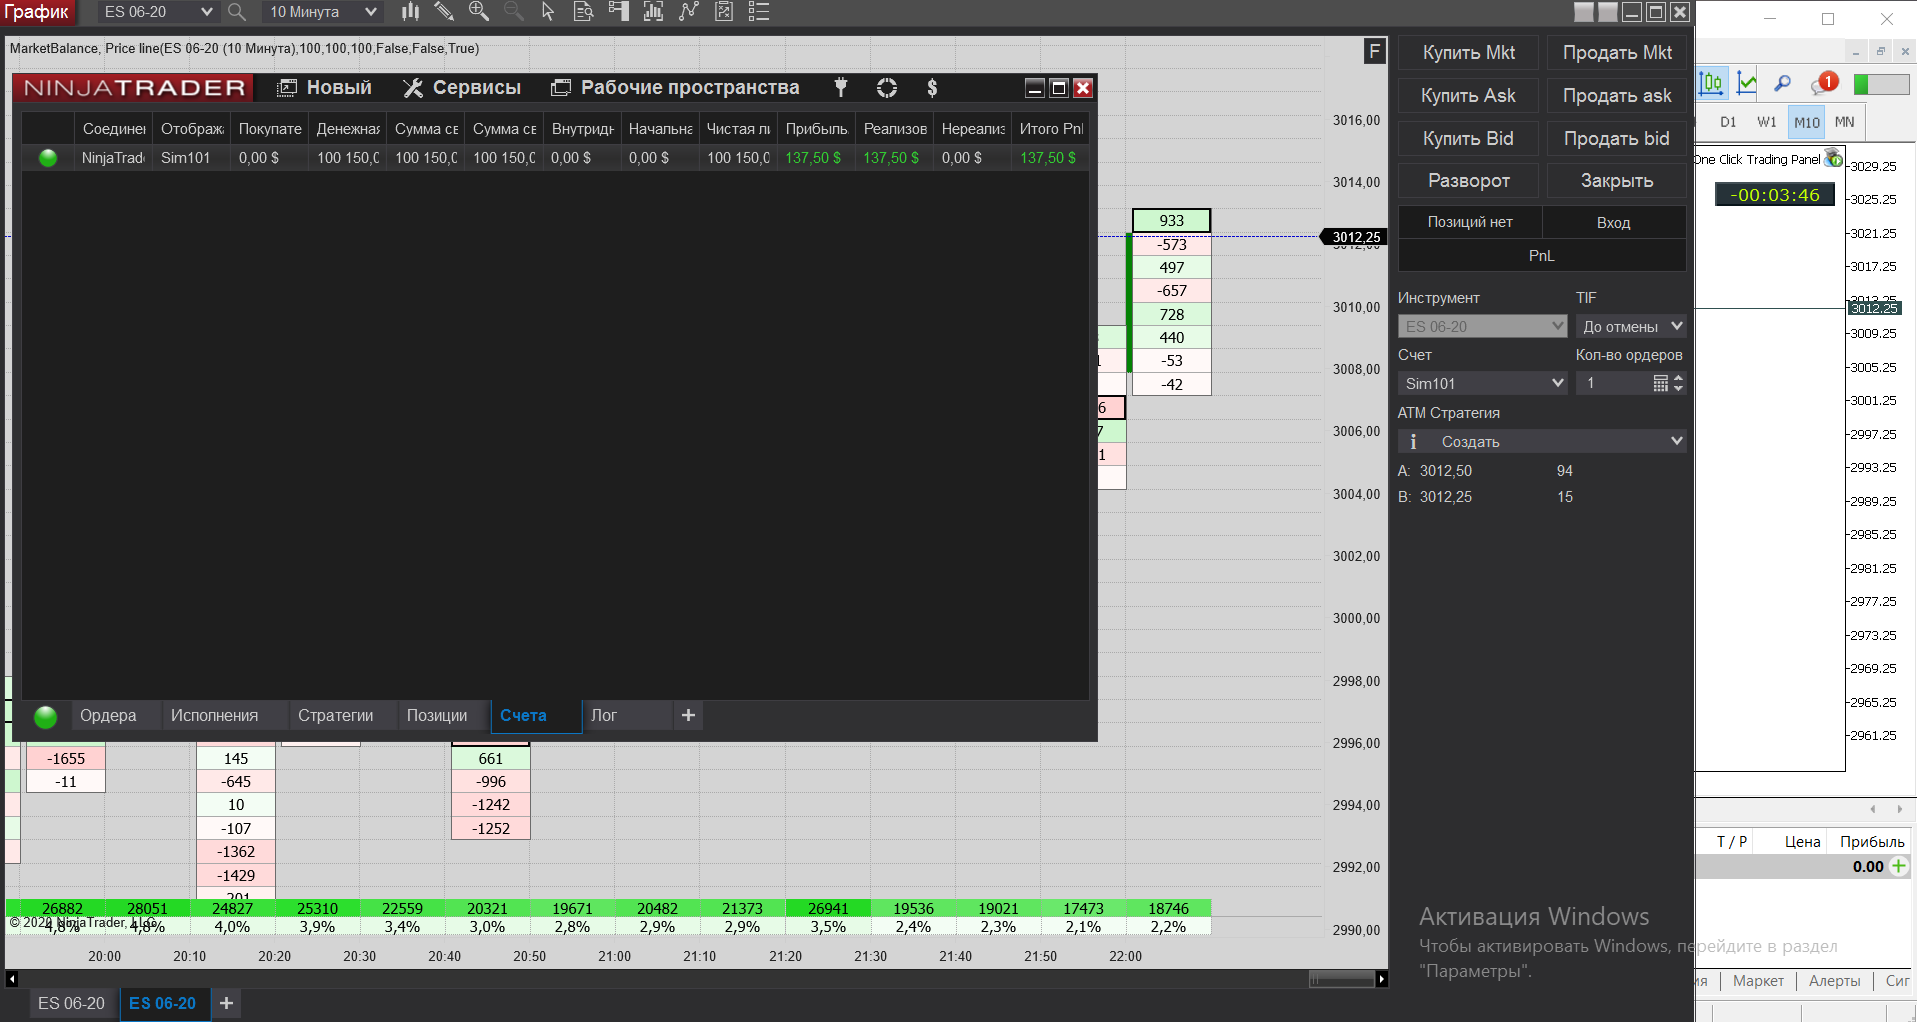The width and height of the screenshot is (1917, 1022).
Task: Open the chat notification bubble icon
Action: click(1825, 83)
